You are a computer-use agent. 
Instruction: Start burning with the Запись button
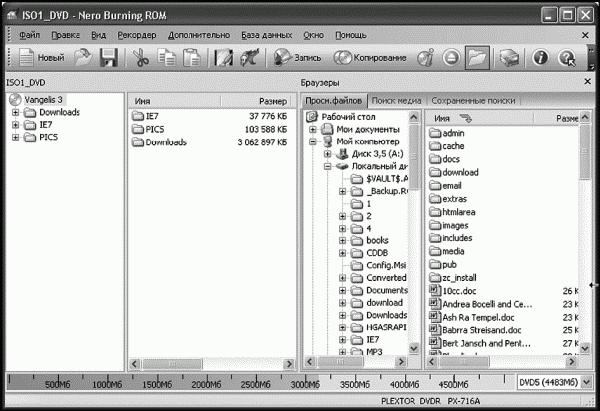(297, 58)
